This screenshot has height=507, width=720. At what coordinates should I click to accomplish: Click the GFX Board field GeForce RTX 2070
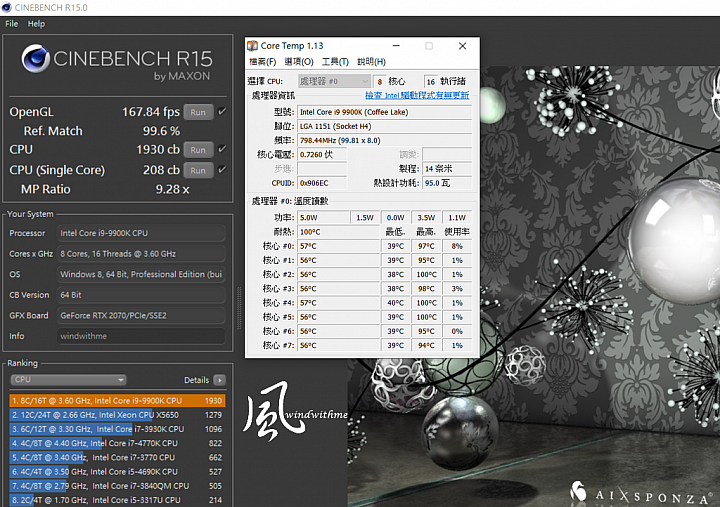coord(141,315)
